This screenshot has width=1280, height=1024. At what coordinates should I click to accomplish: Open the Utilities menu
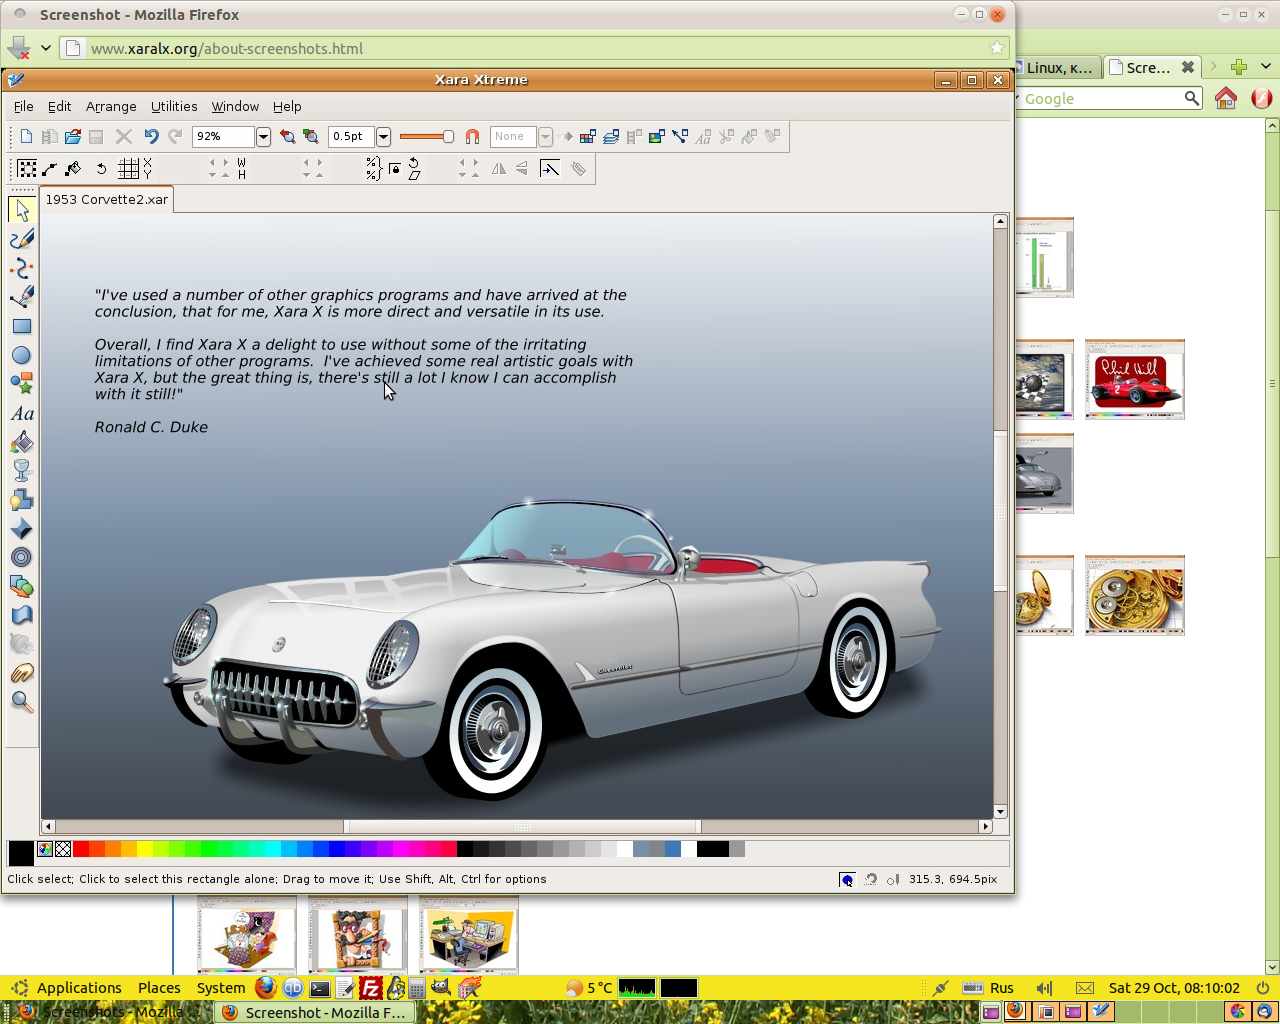(174, 106)
